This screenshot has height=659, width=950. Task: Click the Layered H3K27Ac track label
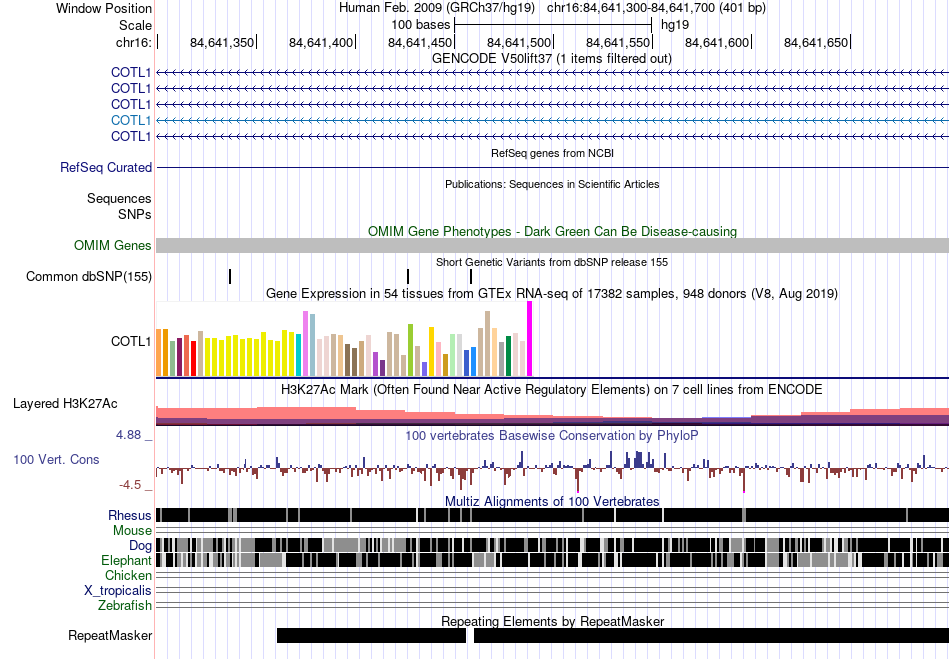[65, 403]
